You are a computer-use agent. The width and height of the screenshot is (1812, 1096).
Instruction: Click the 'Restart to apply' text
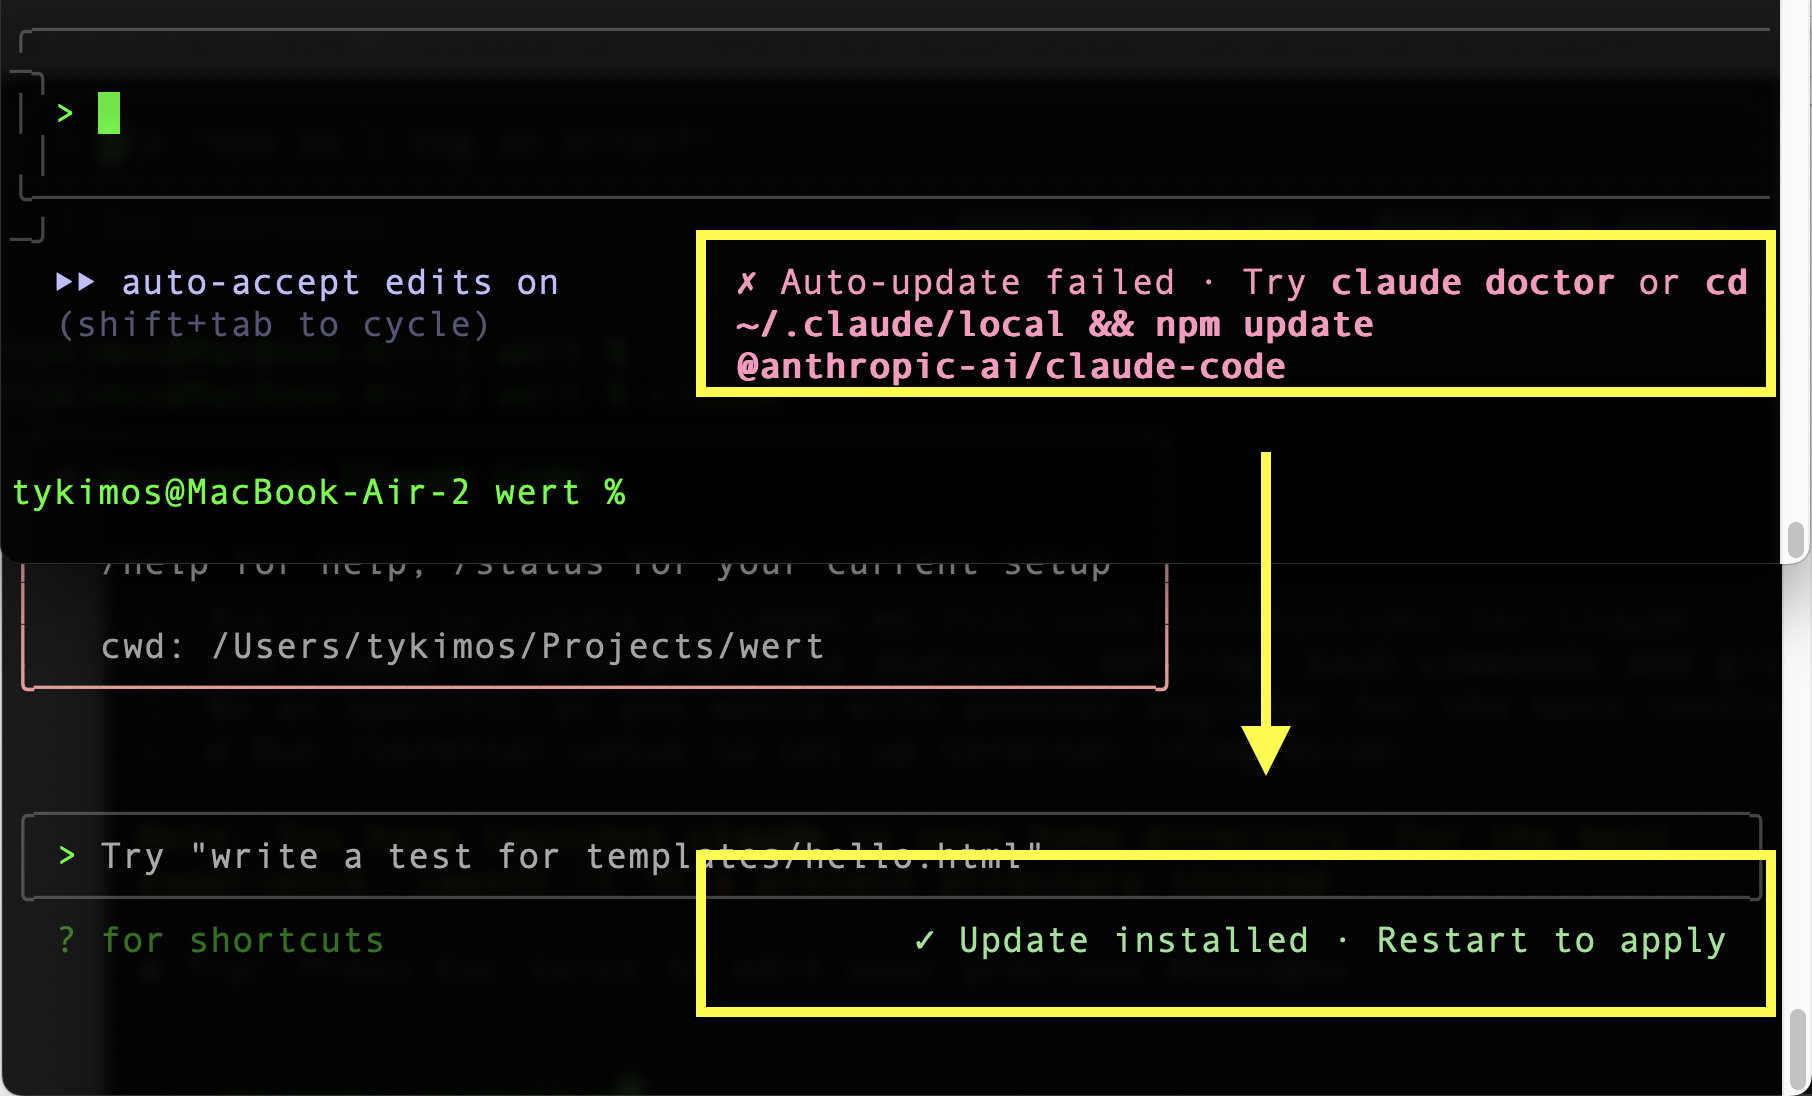(x=1551, y=940)
